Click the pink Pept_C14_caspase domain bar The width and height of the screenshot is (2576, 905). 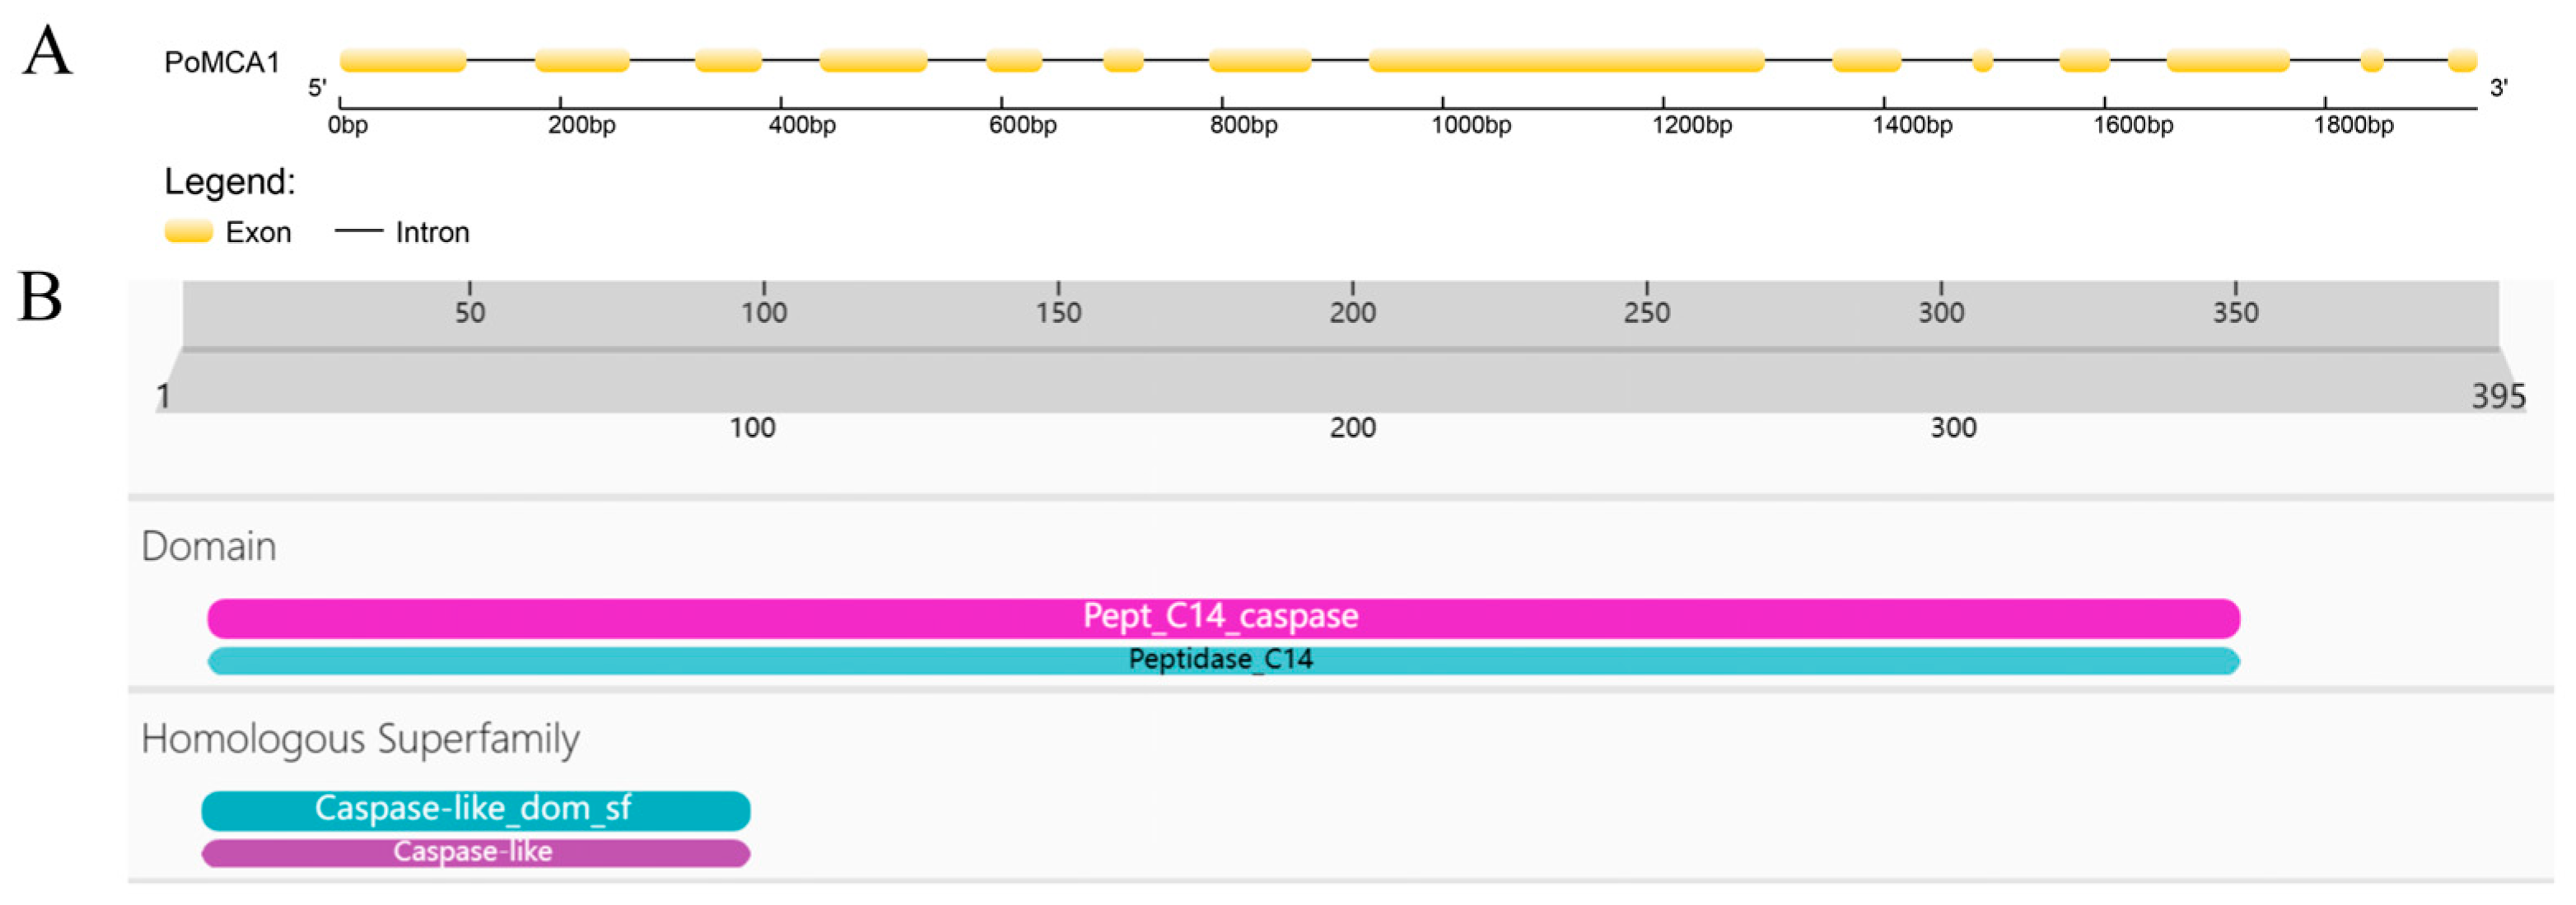pos(1222,617)
